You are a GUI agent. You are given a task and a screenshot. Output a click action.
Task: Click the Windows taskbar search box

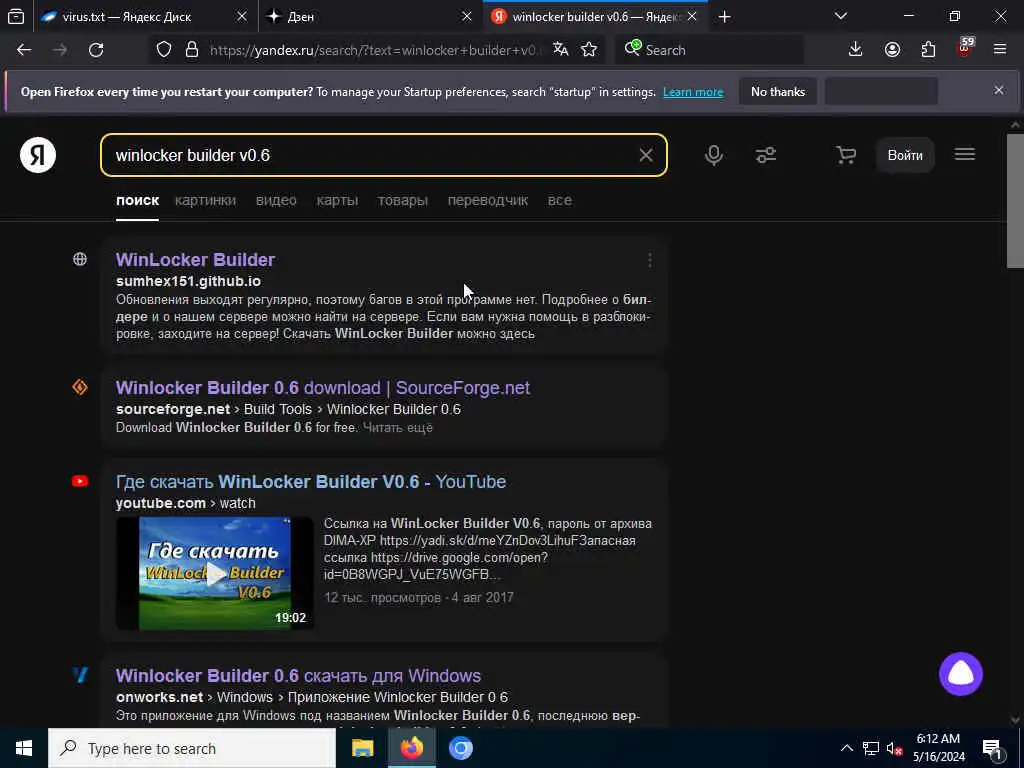tap(192, 748)
